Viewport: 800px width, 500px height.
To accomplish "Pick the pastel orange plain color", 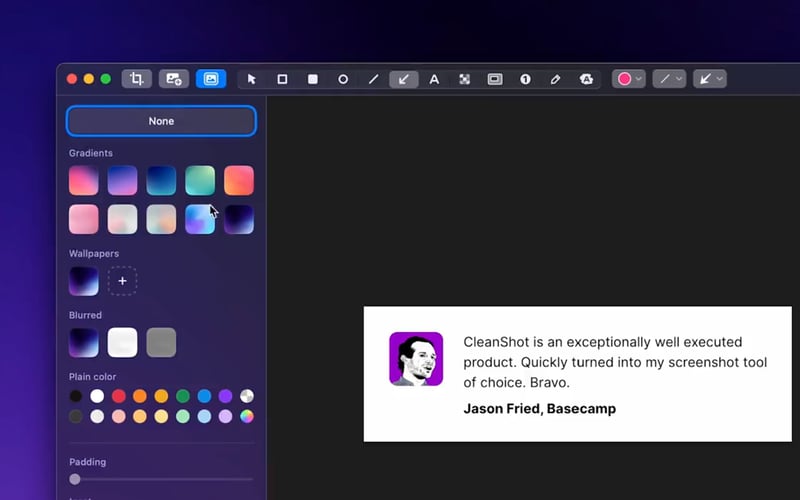I will tap(140, 416).
